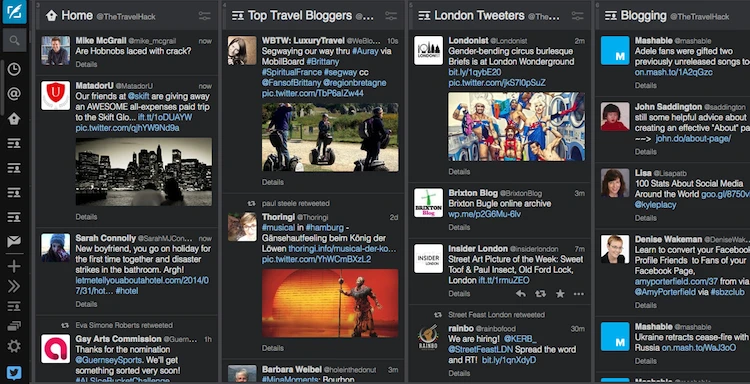Jump to the Activity column via the clock icon
The image size is (750, 384).
[x=14, y=69]
